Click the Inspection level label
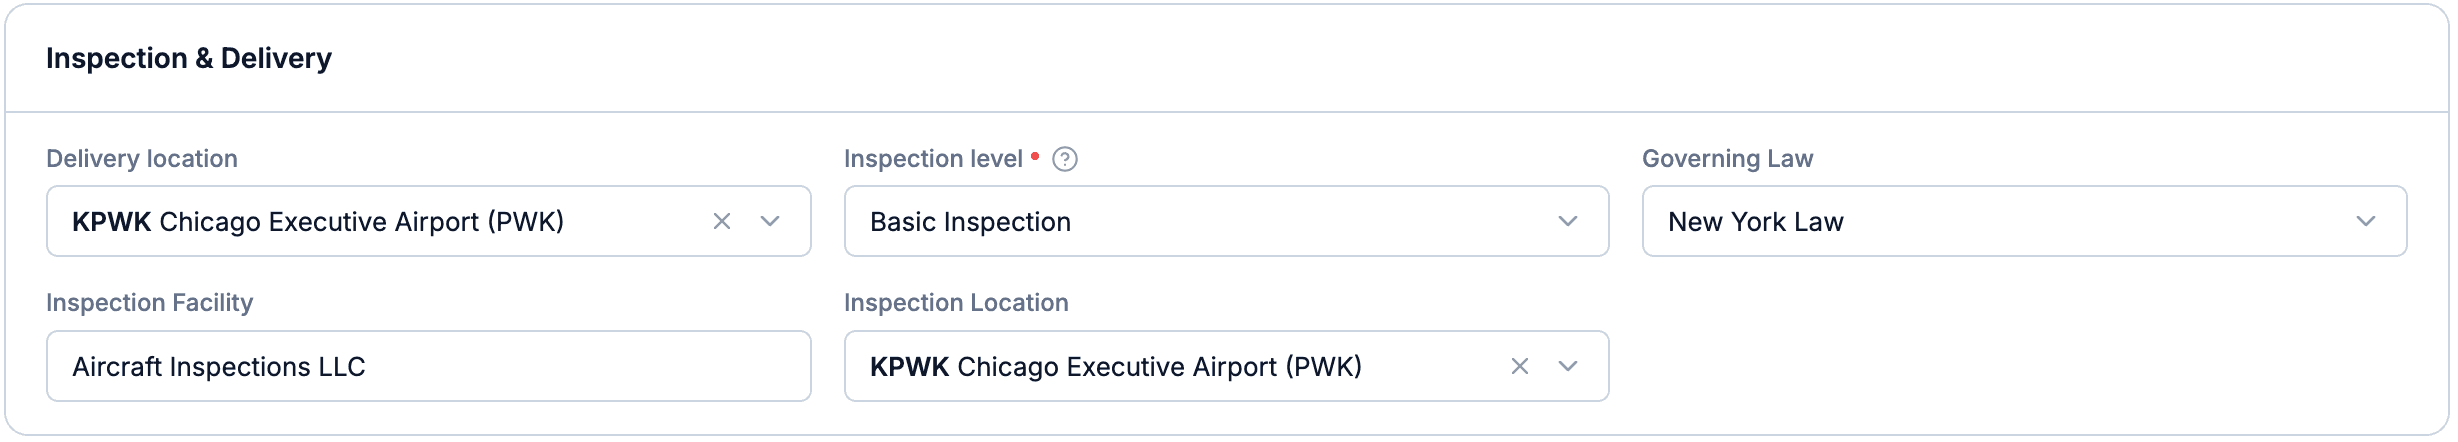 pyautogui.click(x=933, y=159)
